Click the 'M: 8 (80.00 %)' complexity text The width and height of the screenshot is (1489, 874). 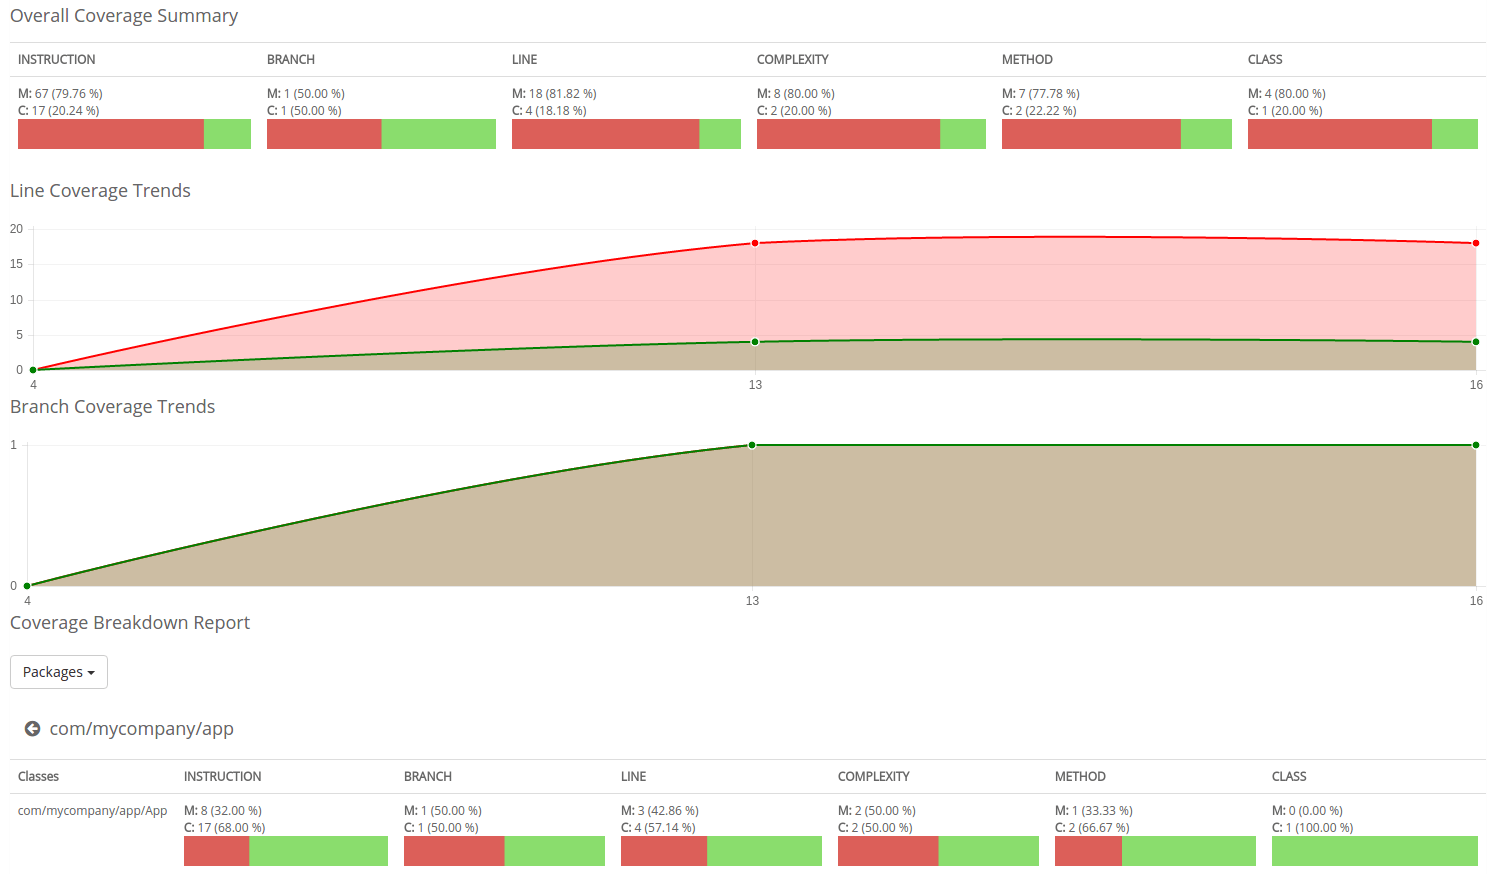pyautogui.click(x=796, y=94)
